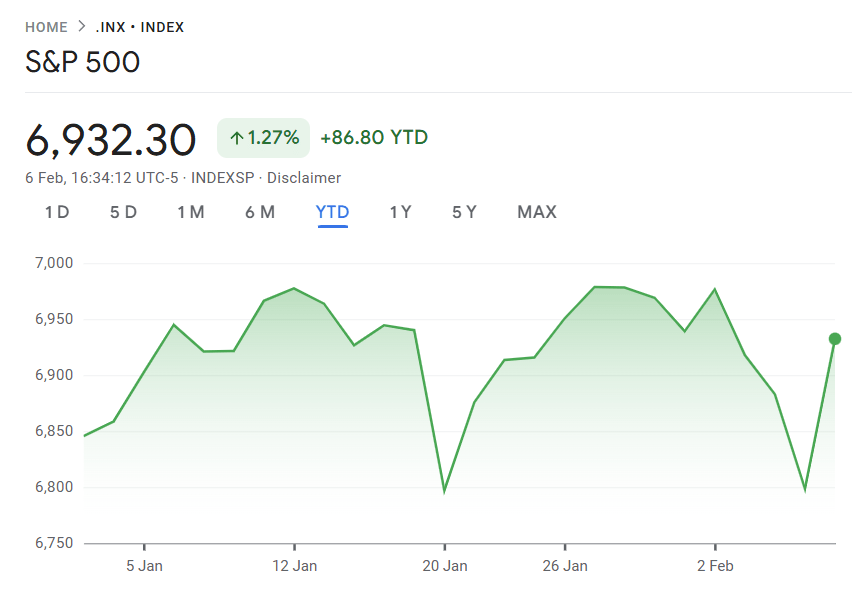Show the 1M chart range
The width and height of the screenshot is (852, 597).
click(191, 212)
